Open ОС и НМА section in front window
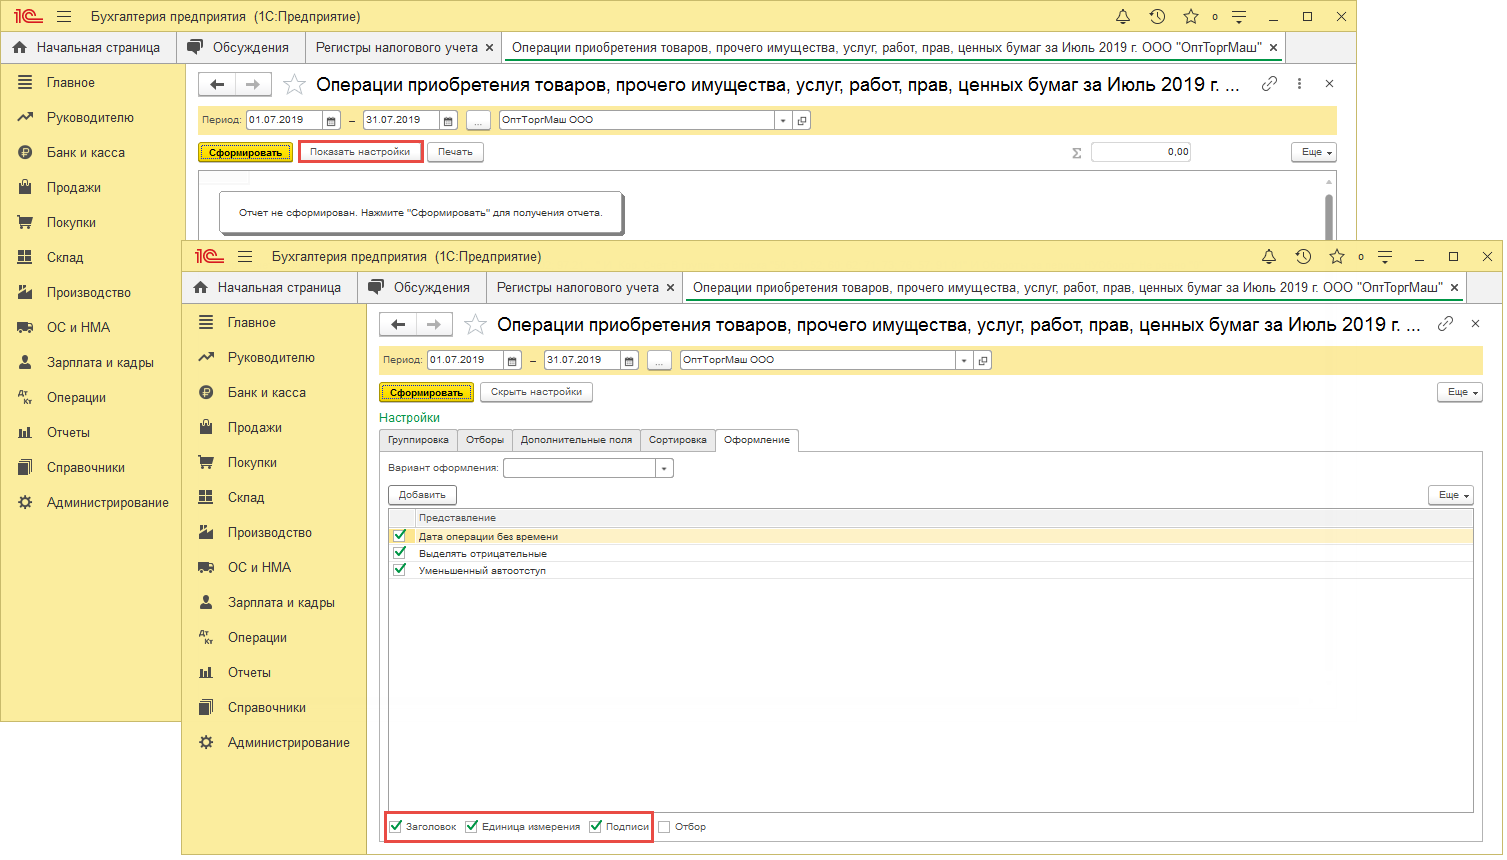1507x860 pixels. [259, 567]
